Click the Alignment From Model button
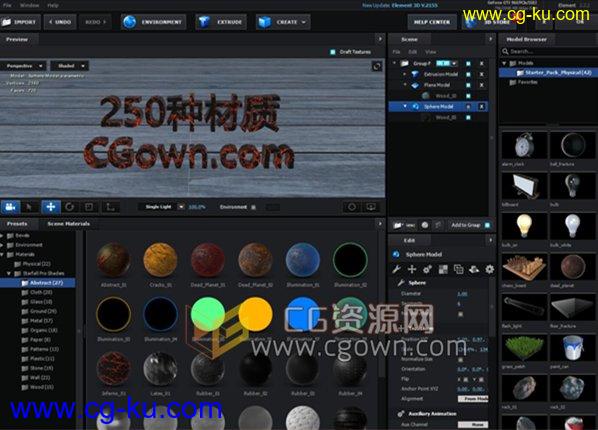 [473, 399]
